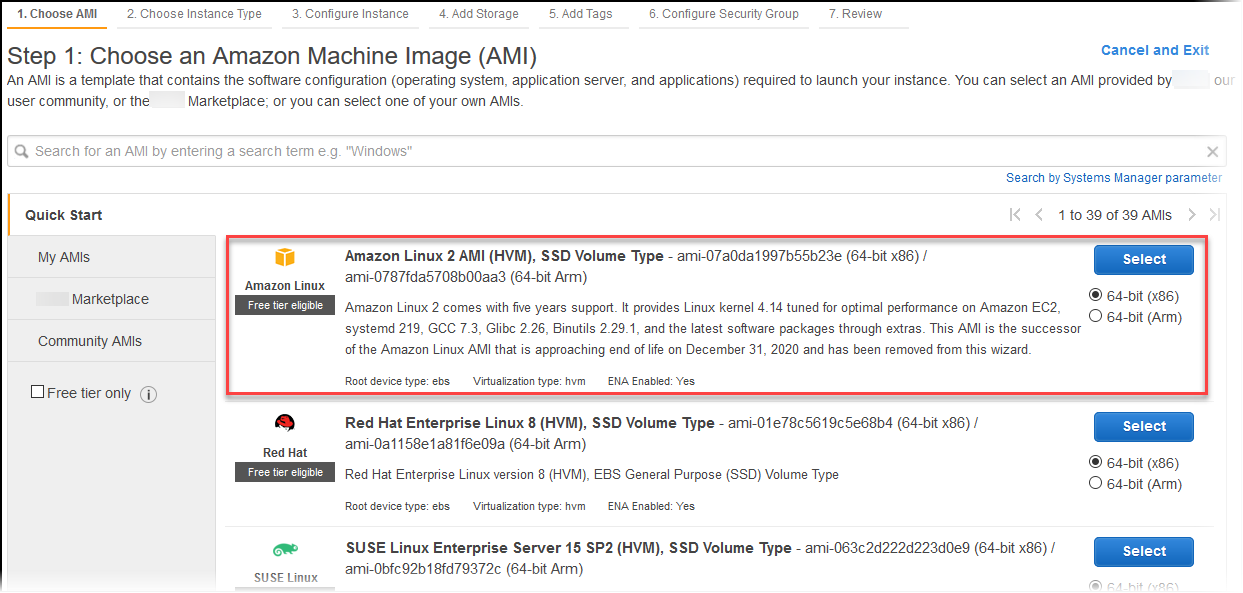
Task: Select 64-bit (Arm) for Amazon Linux 2
Action: click(1097, 317)
